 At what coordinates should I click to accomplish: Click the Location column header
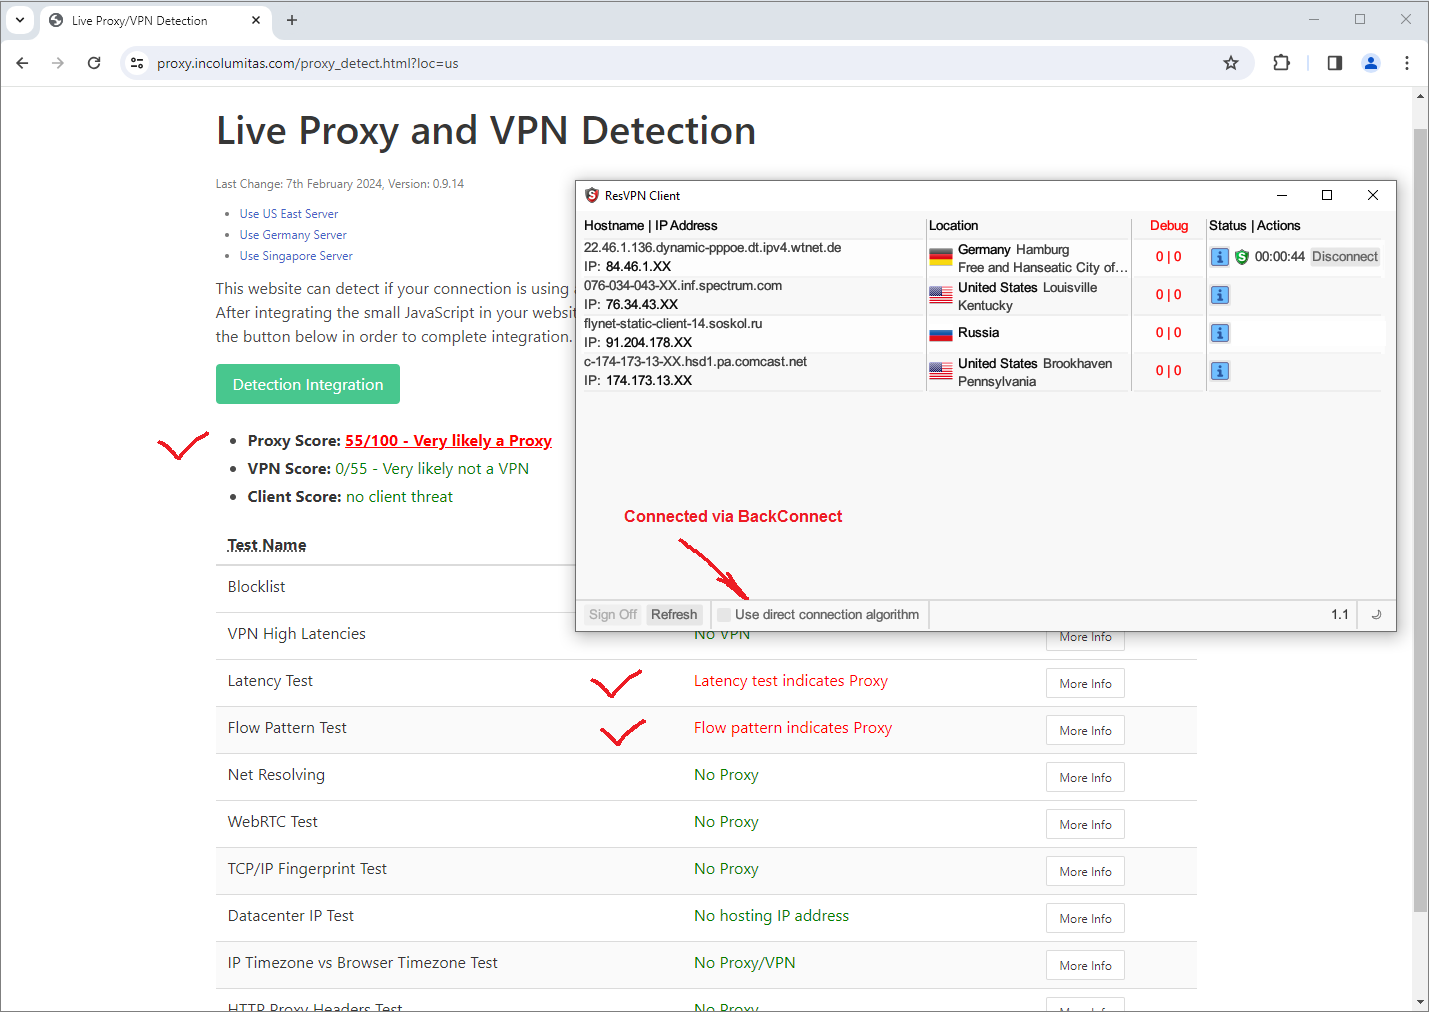954,226
